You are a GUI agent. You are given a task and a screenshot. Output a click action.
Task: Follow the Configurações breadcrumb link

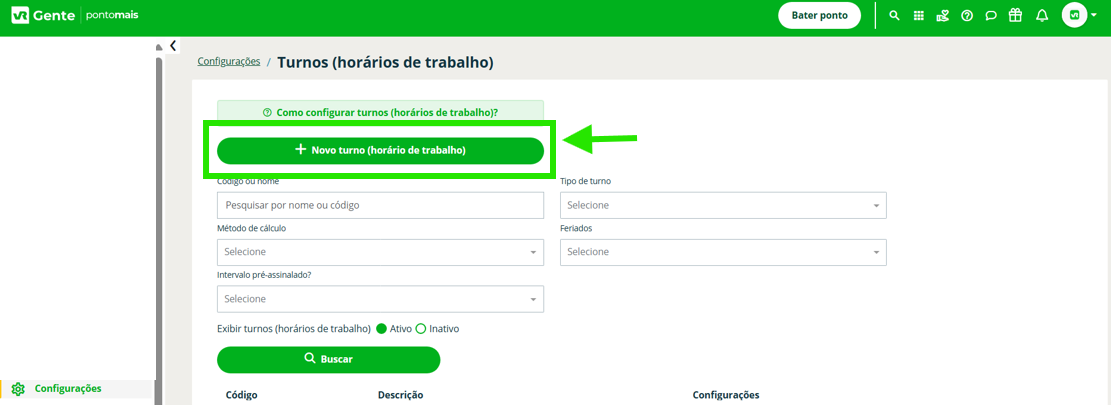(x=229, y=62)
